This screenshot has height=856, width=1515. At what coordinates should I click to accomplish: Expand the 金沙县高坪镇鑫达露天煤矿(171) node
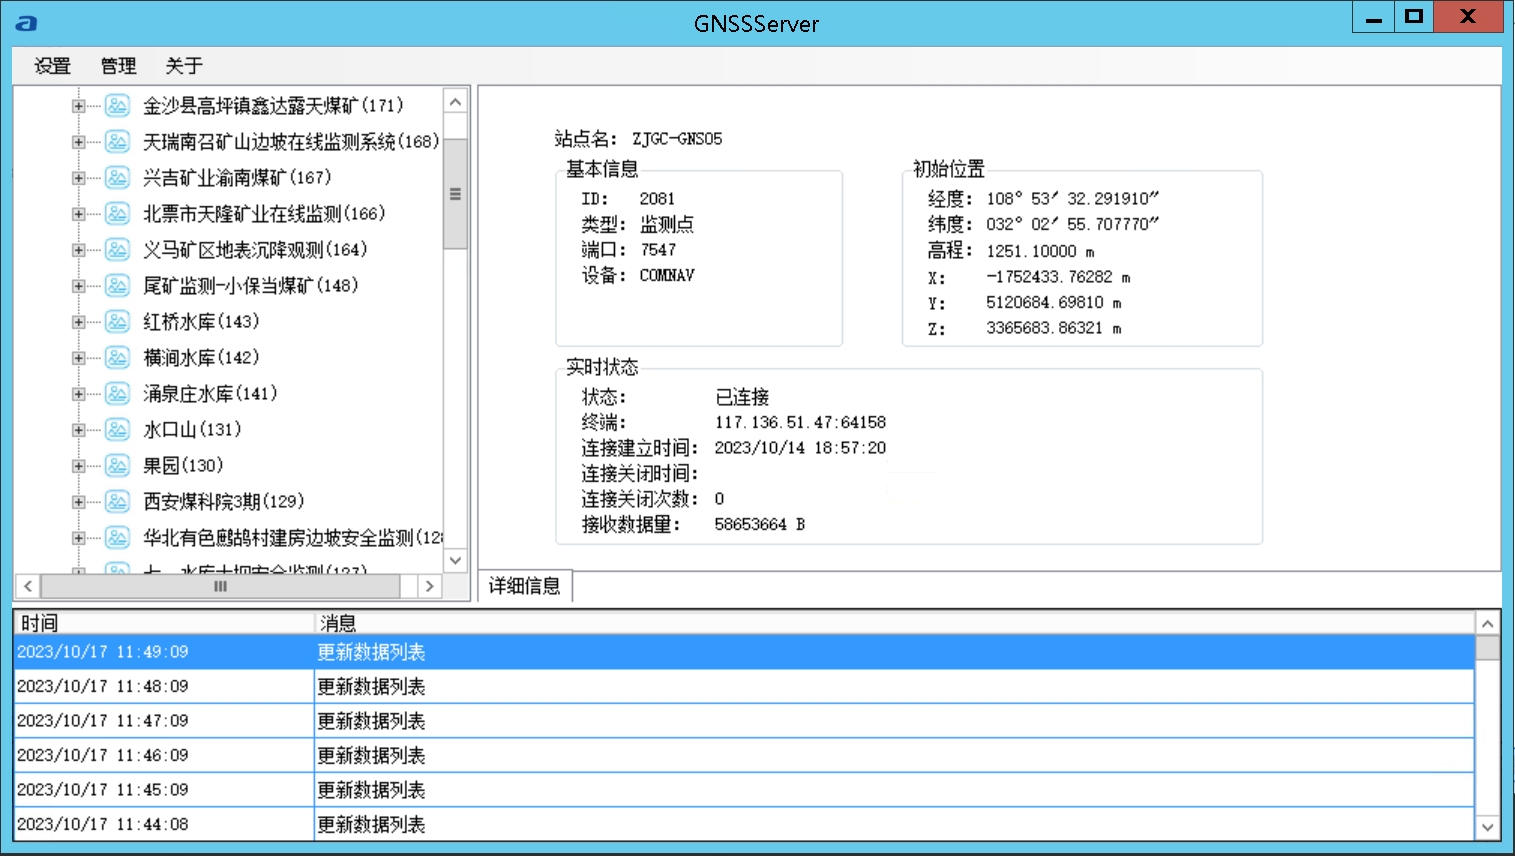click(78, 105)
